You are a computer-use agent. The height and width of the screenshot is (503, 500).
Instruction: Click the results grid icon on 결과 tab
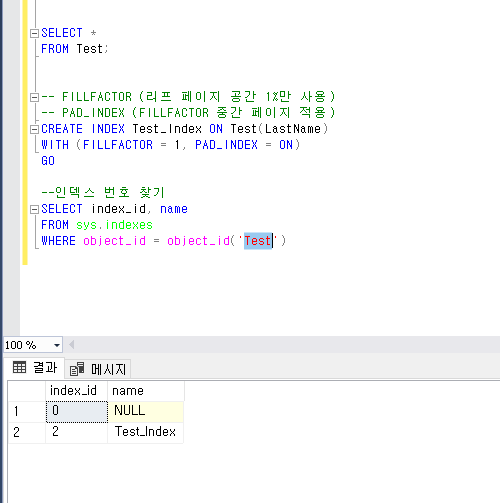19,368
